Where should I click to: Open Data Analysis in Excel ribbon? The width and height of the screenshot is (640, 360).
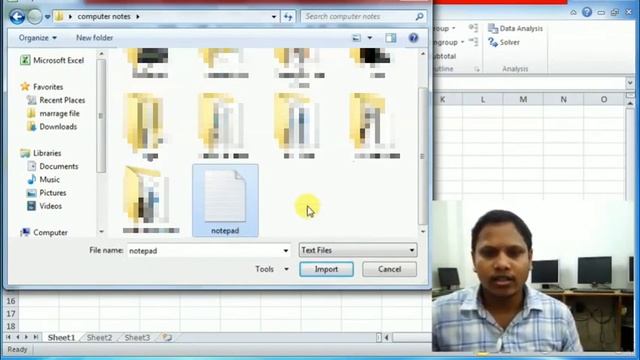(516, 28)
